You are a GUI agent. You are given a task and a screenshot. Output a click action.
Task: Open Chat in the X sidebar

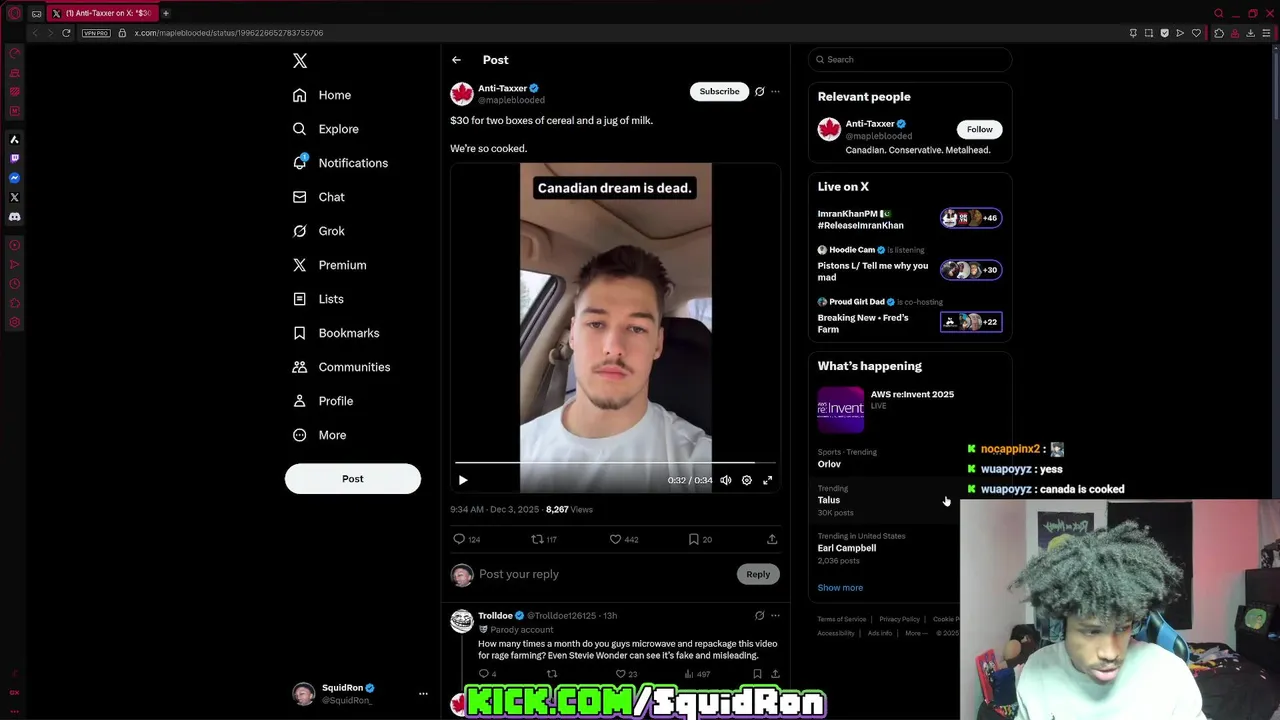coord(319,197)
